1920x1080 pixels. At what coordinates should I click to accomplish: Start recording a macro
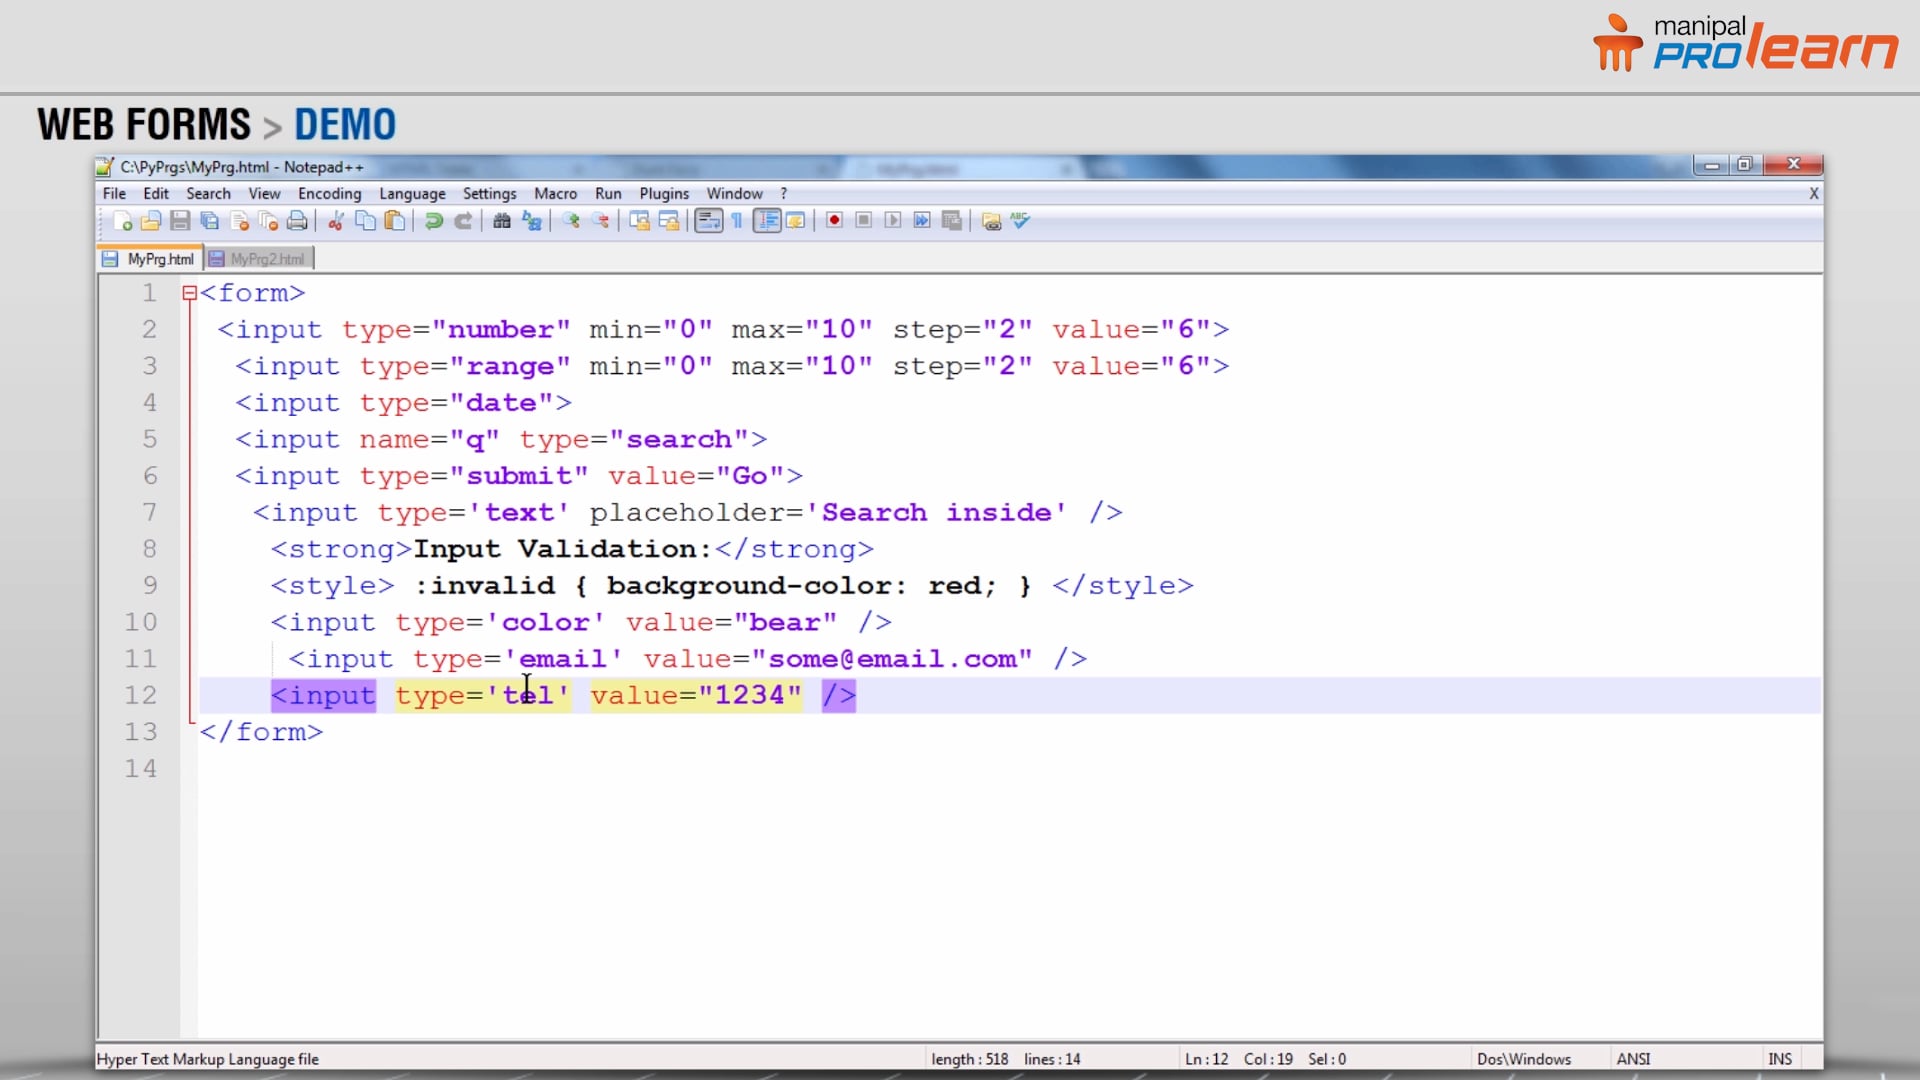coord(834,221)
